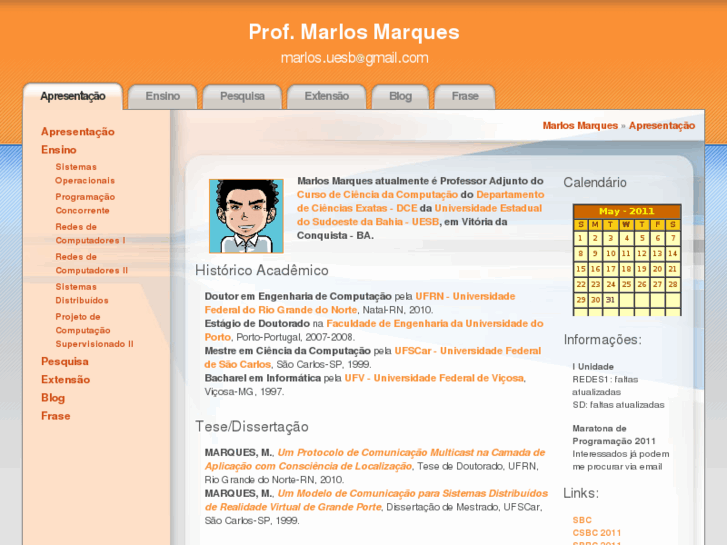This screenshot has height=545, width=727.
Task: Select day 14 in the calendar
Action: coord(673,254)
